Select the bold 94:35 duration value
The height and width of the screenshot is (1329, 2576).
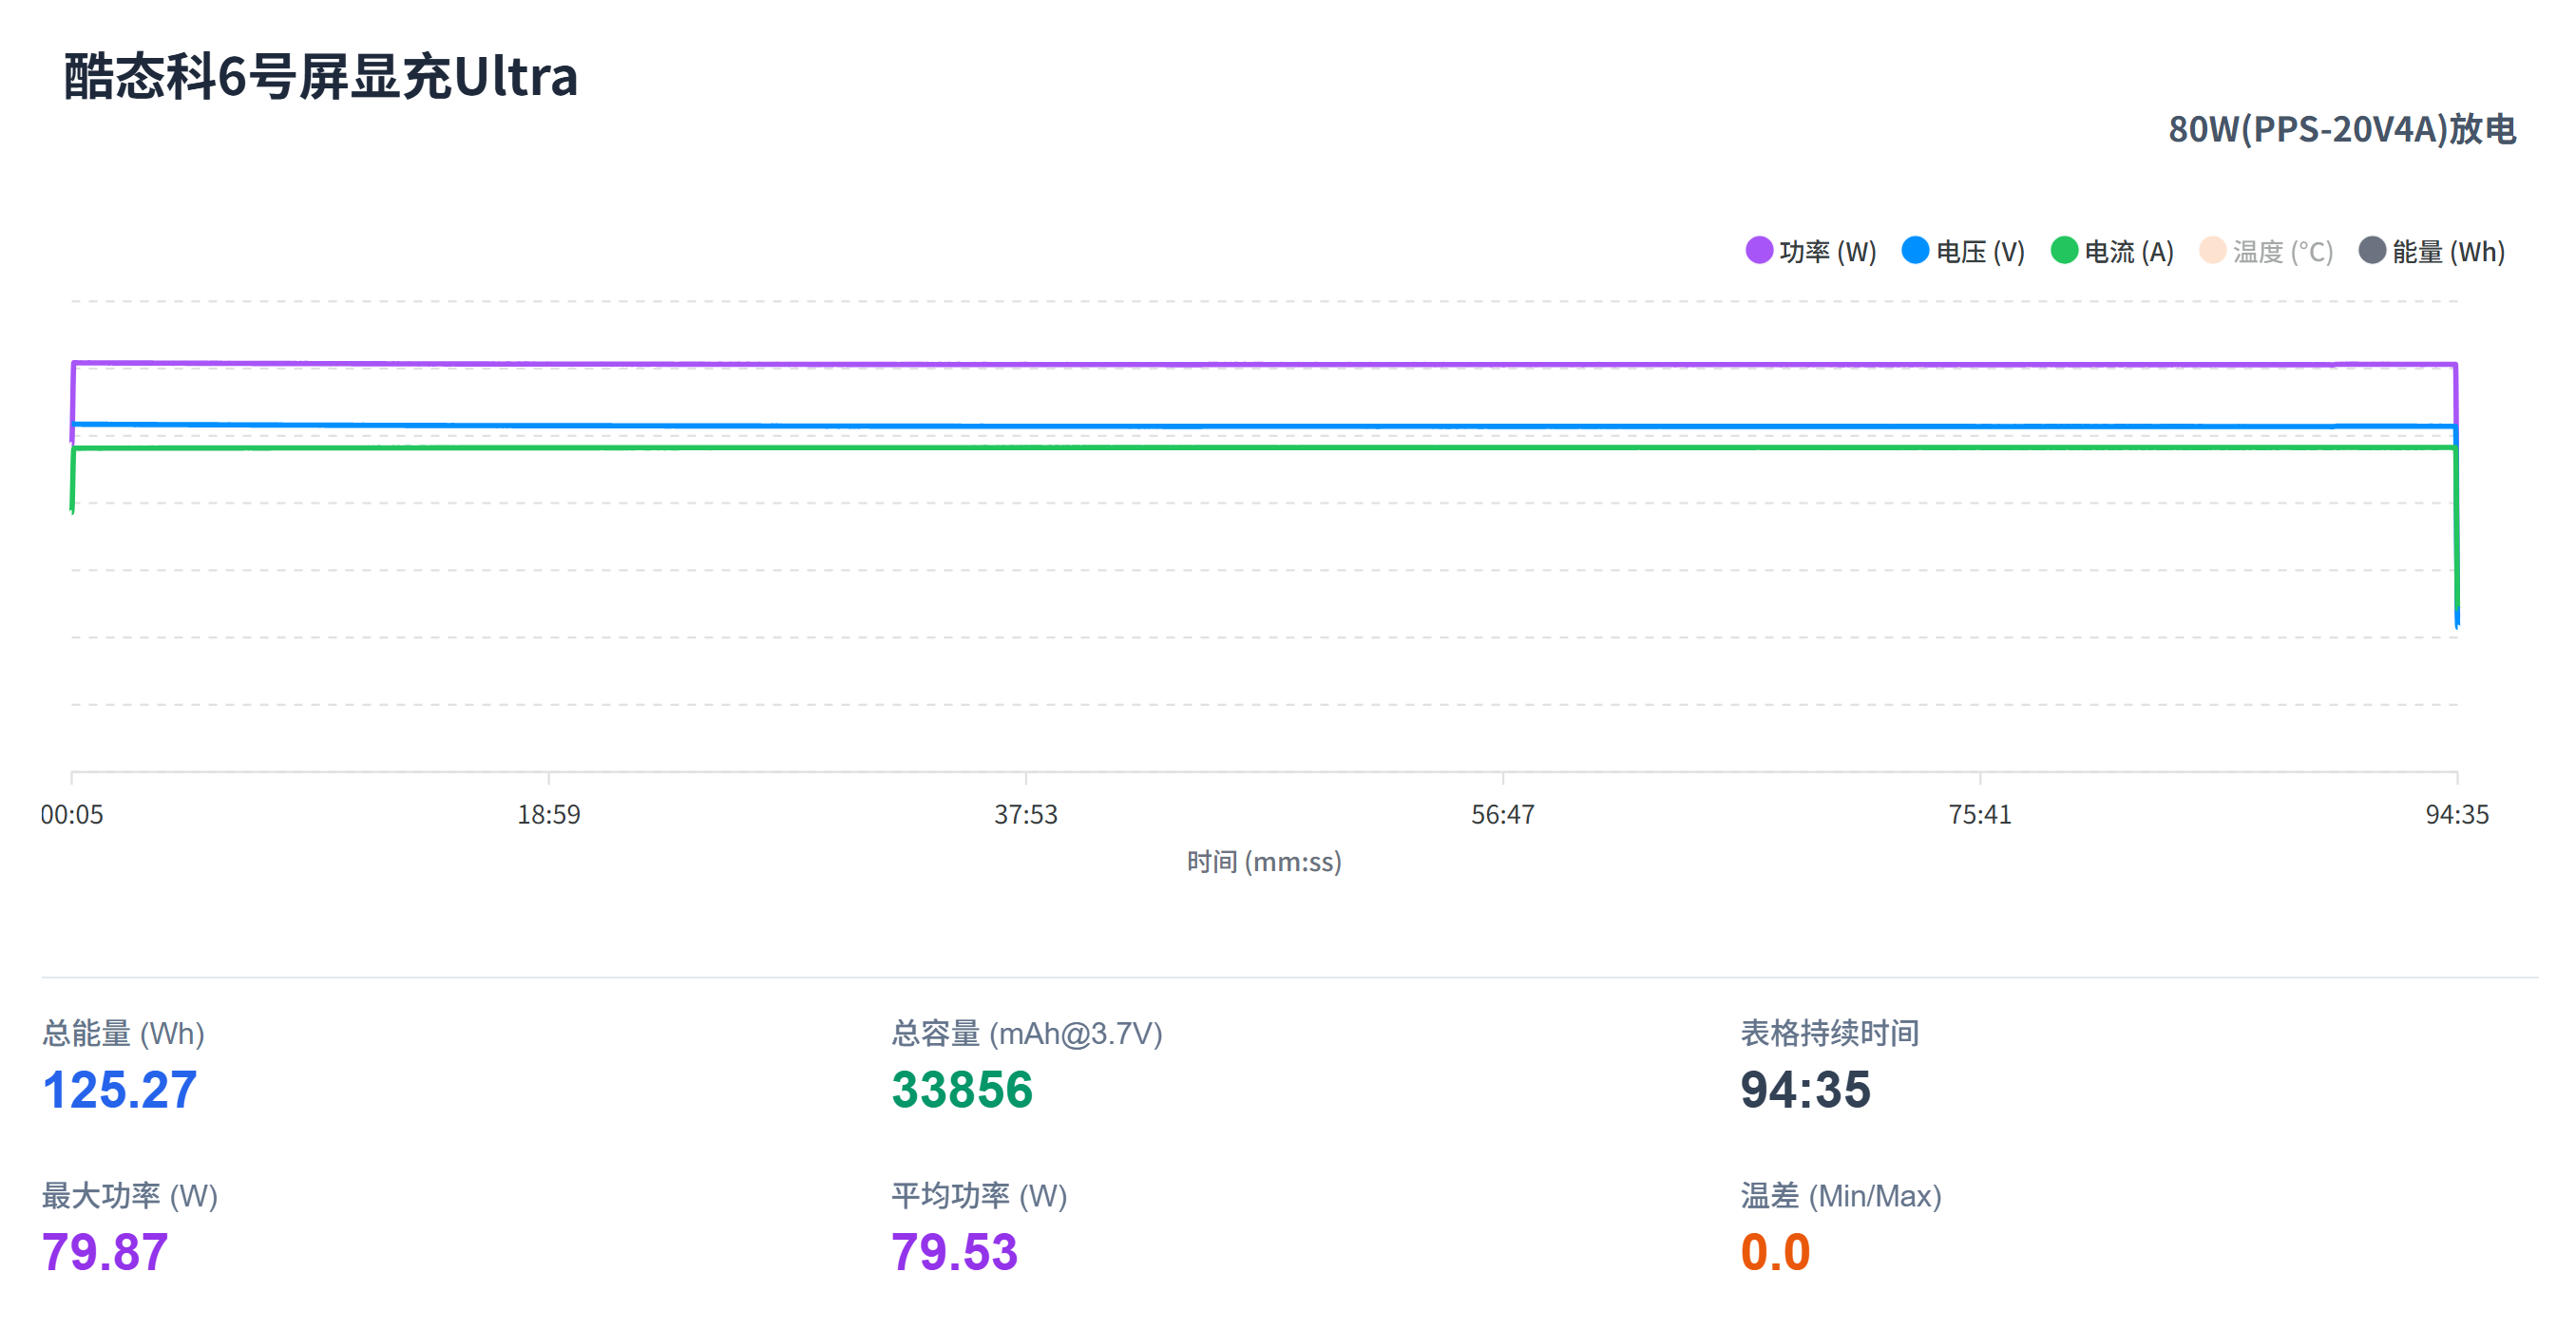click(x=1806, y=1090)
